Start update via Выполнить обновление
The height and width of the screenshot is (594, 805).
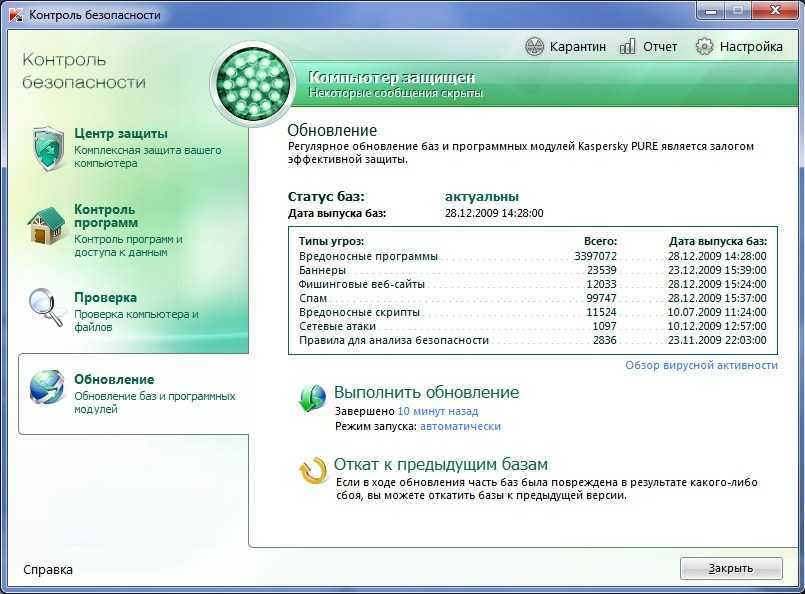(426, 392)
